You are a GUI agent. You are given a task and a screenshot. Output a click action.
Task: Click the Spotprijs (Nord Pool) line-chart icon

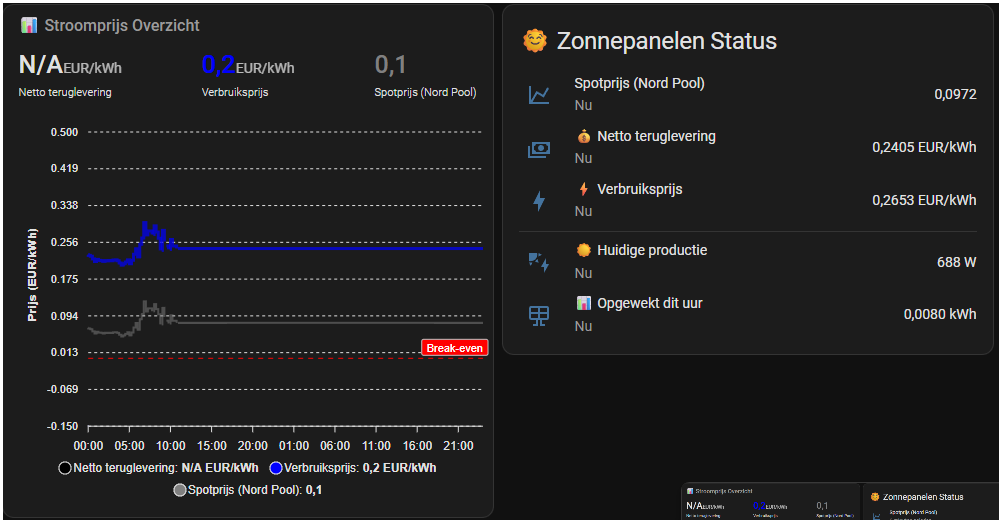539,95
